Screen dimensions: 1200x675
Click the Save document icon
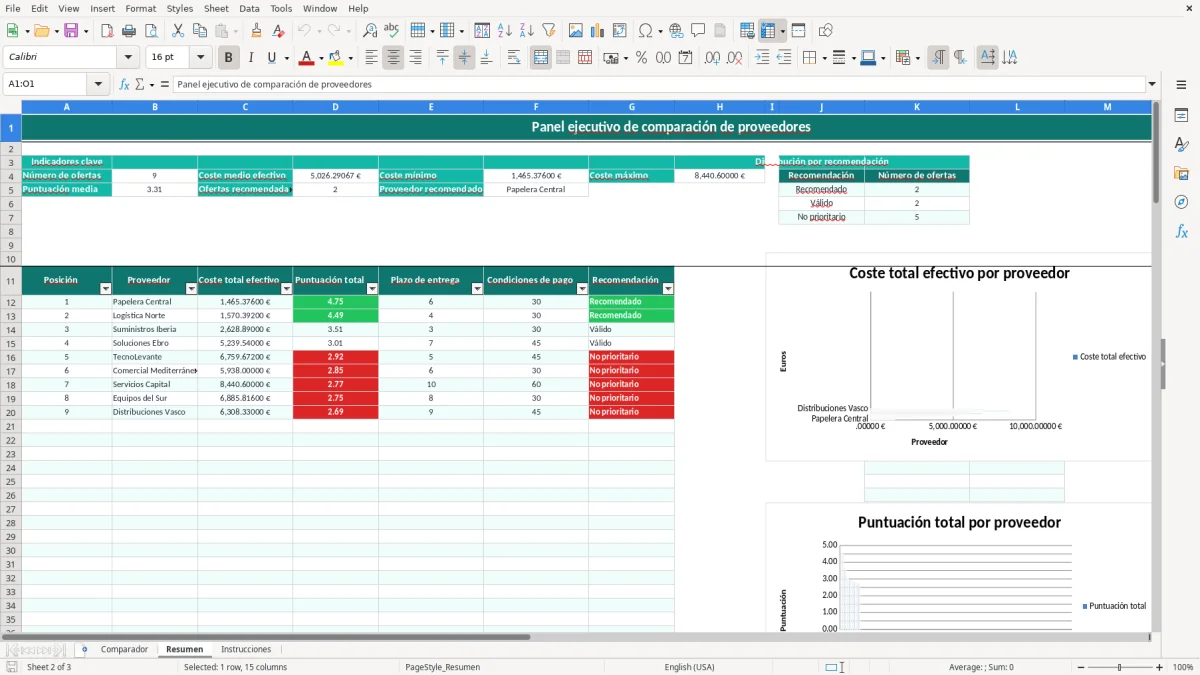(x=71, y=31)
